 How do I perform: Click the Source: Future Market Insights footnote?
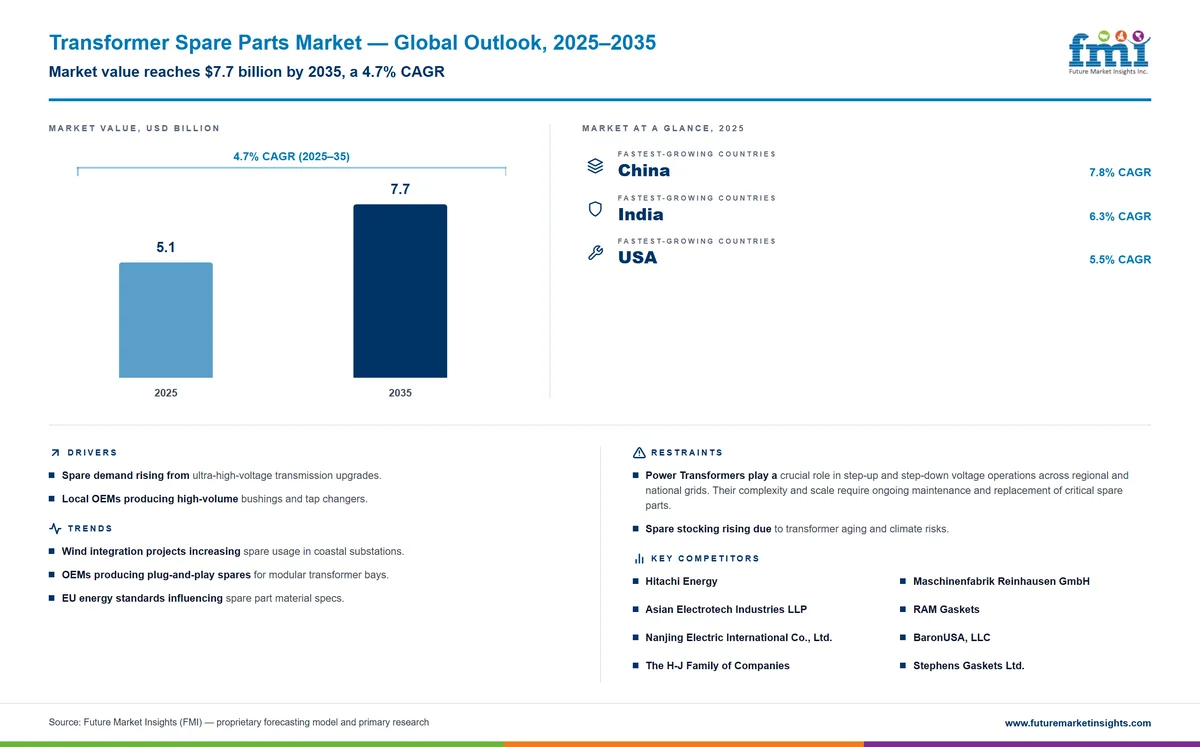coord(238,722)
